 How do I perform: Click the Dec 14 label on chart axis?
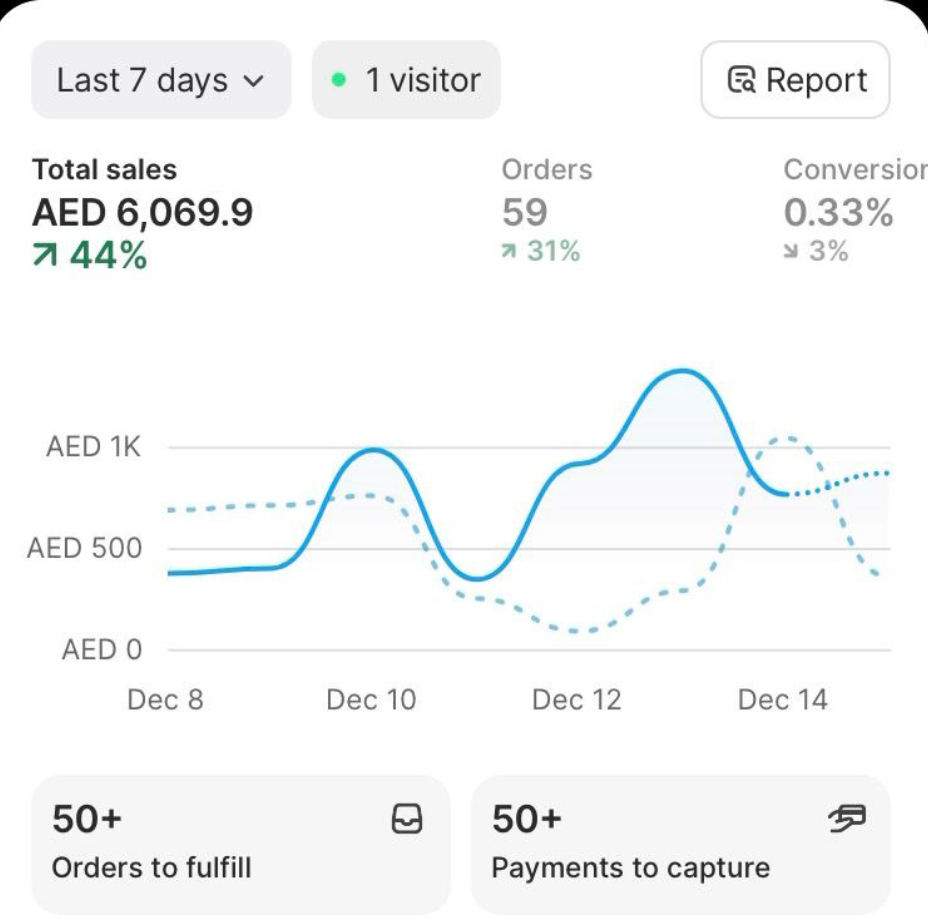[x=782, y=699]
